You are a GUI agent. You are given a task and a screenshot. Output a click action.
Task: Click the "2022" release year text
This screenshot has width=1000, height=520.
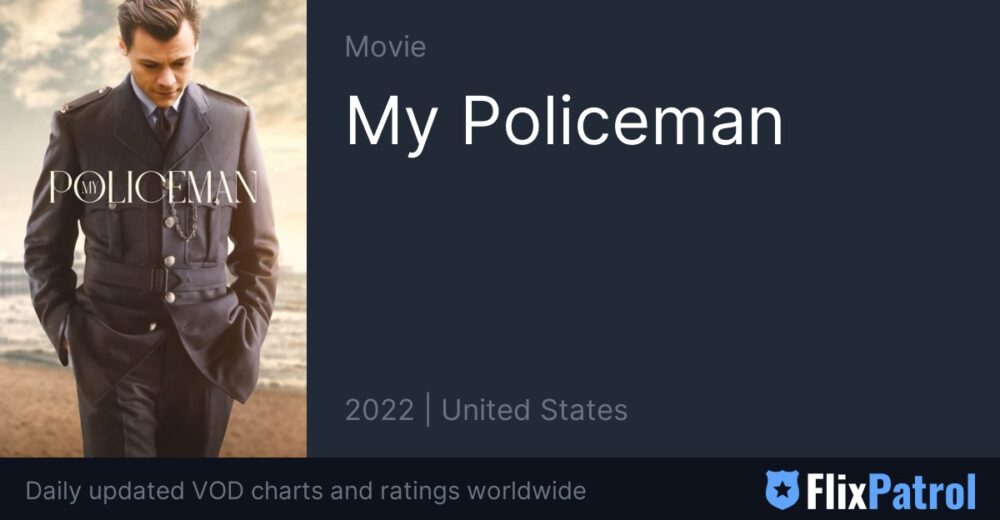pyautogui.click(x=379, y=410)
